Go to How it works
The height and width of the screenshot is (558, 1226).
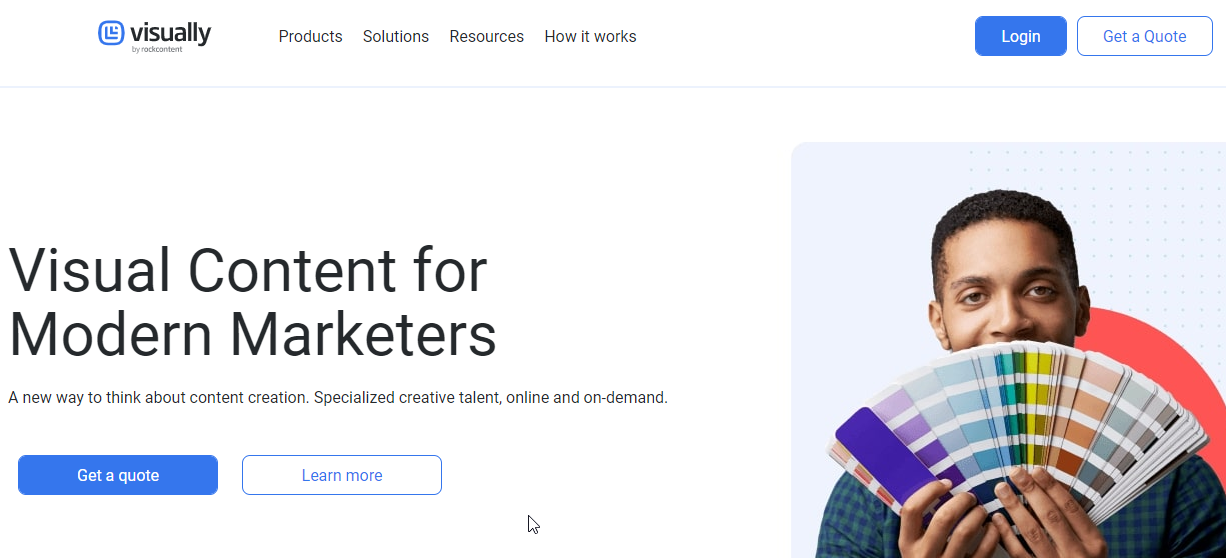pyautogui.click(x=590, y=36)
